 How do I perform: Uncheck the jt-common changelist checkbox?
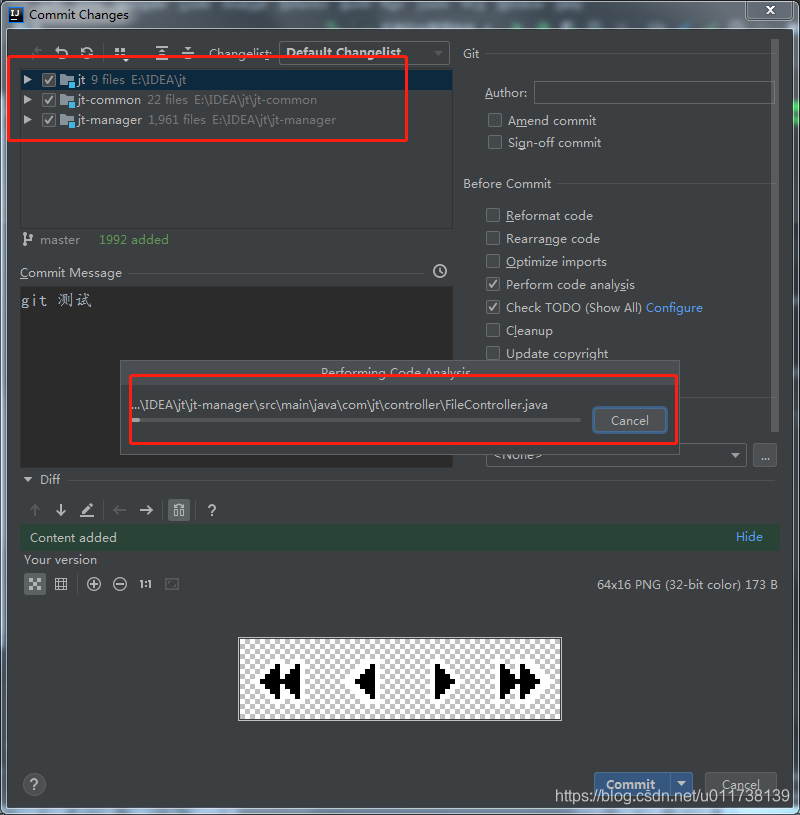[47, 99]
